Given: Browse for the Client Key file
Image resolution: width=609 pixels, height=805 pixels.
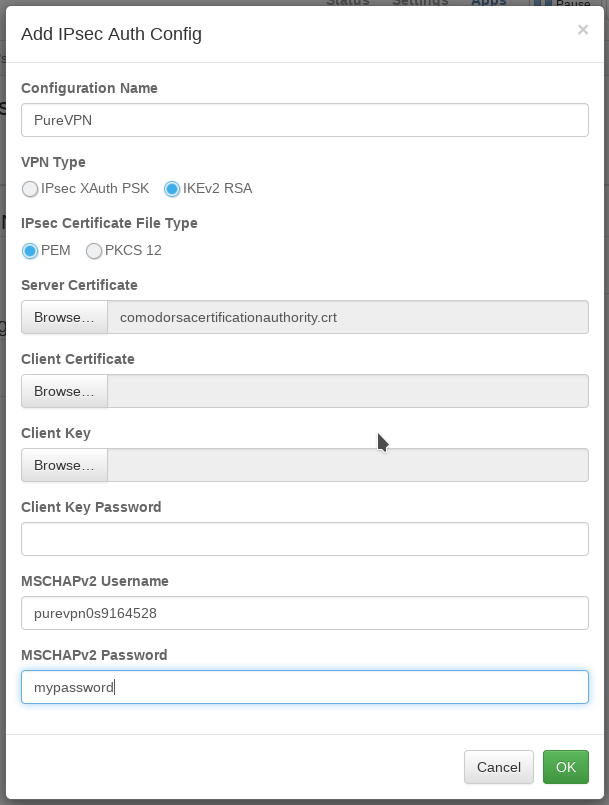Looking at the screenshot, I should tap(64, 465).
